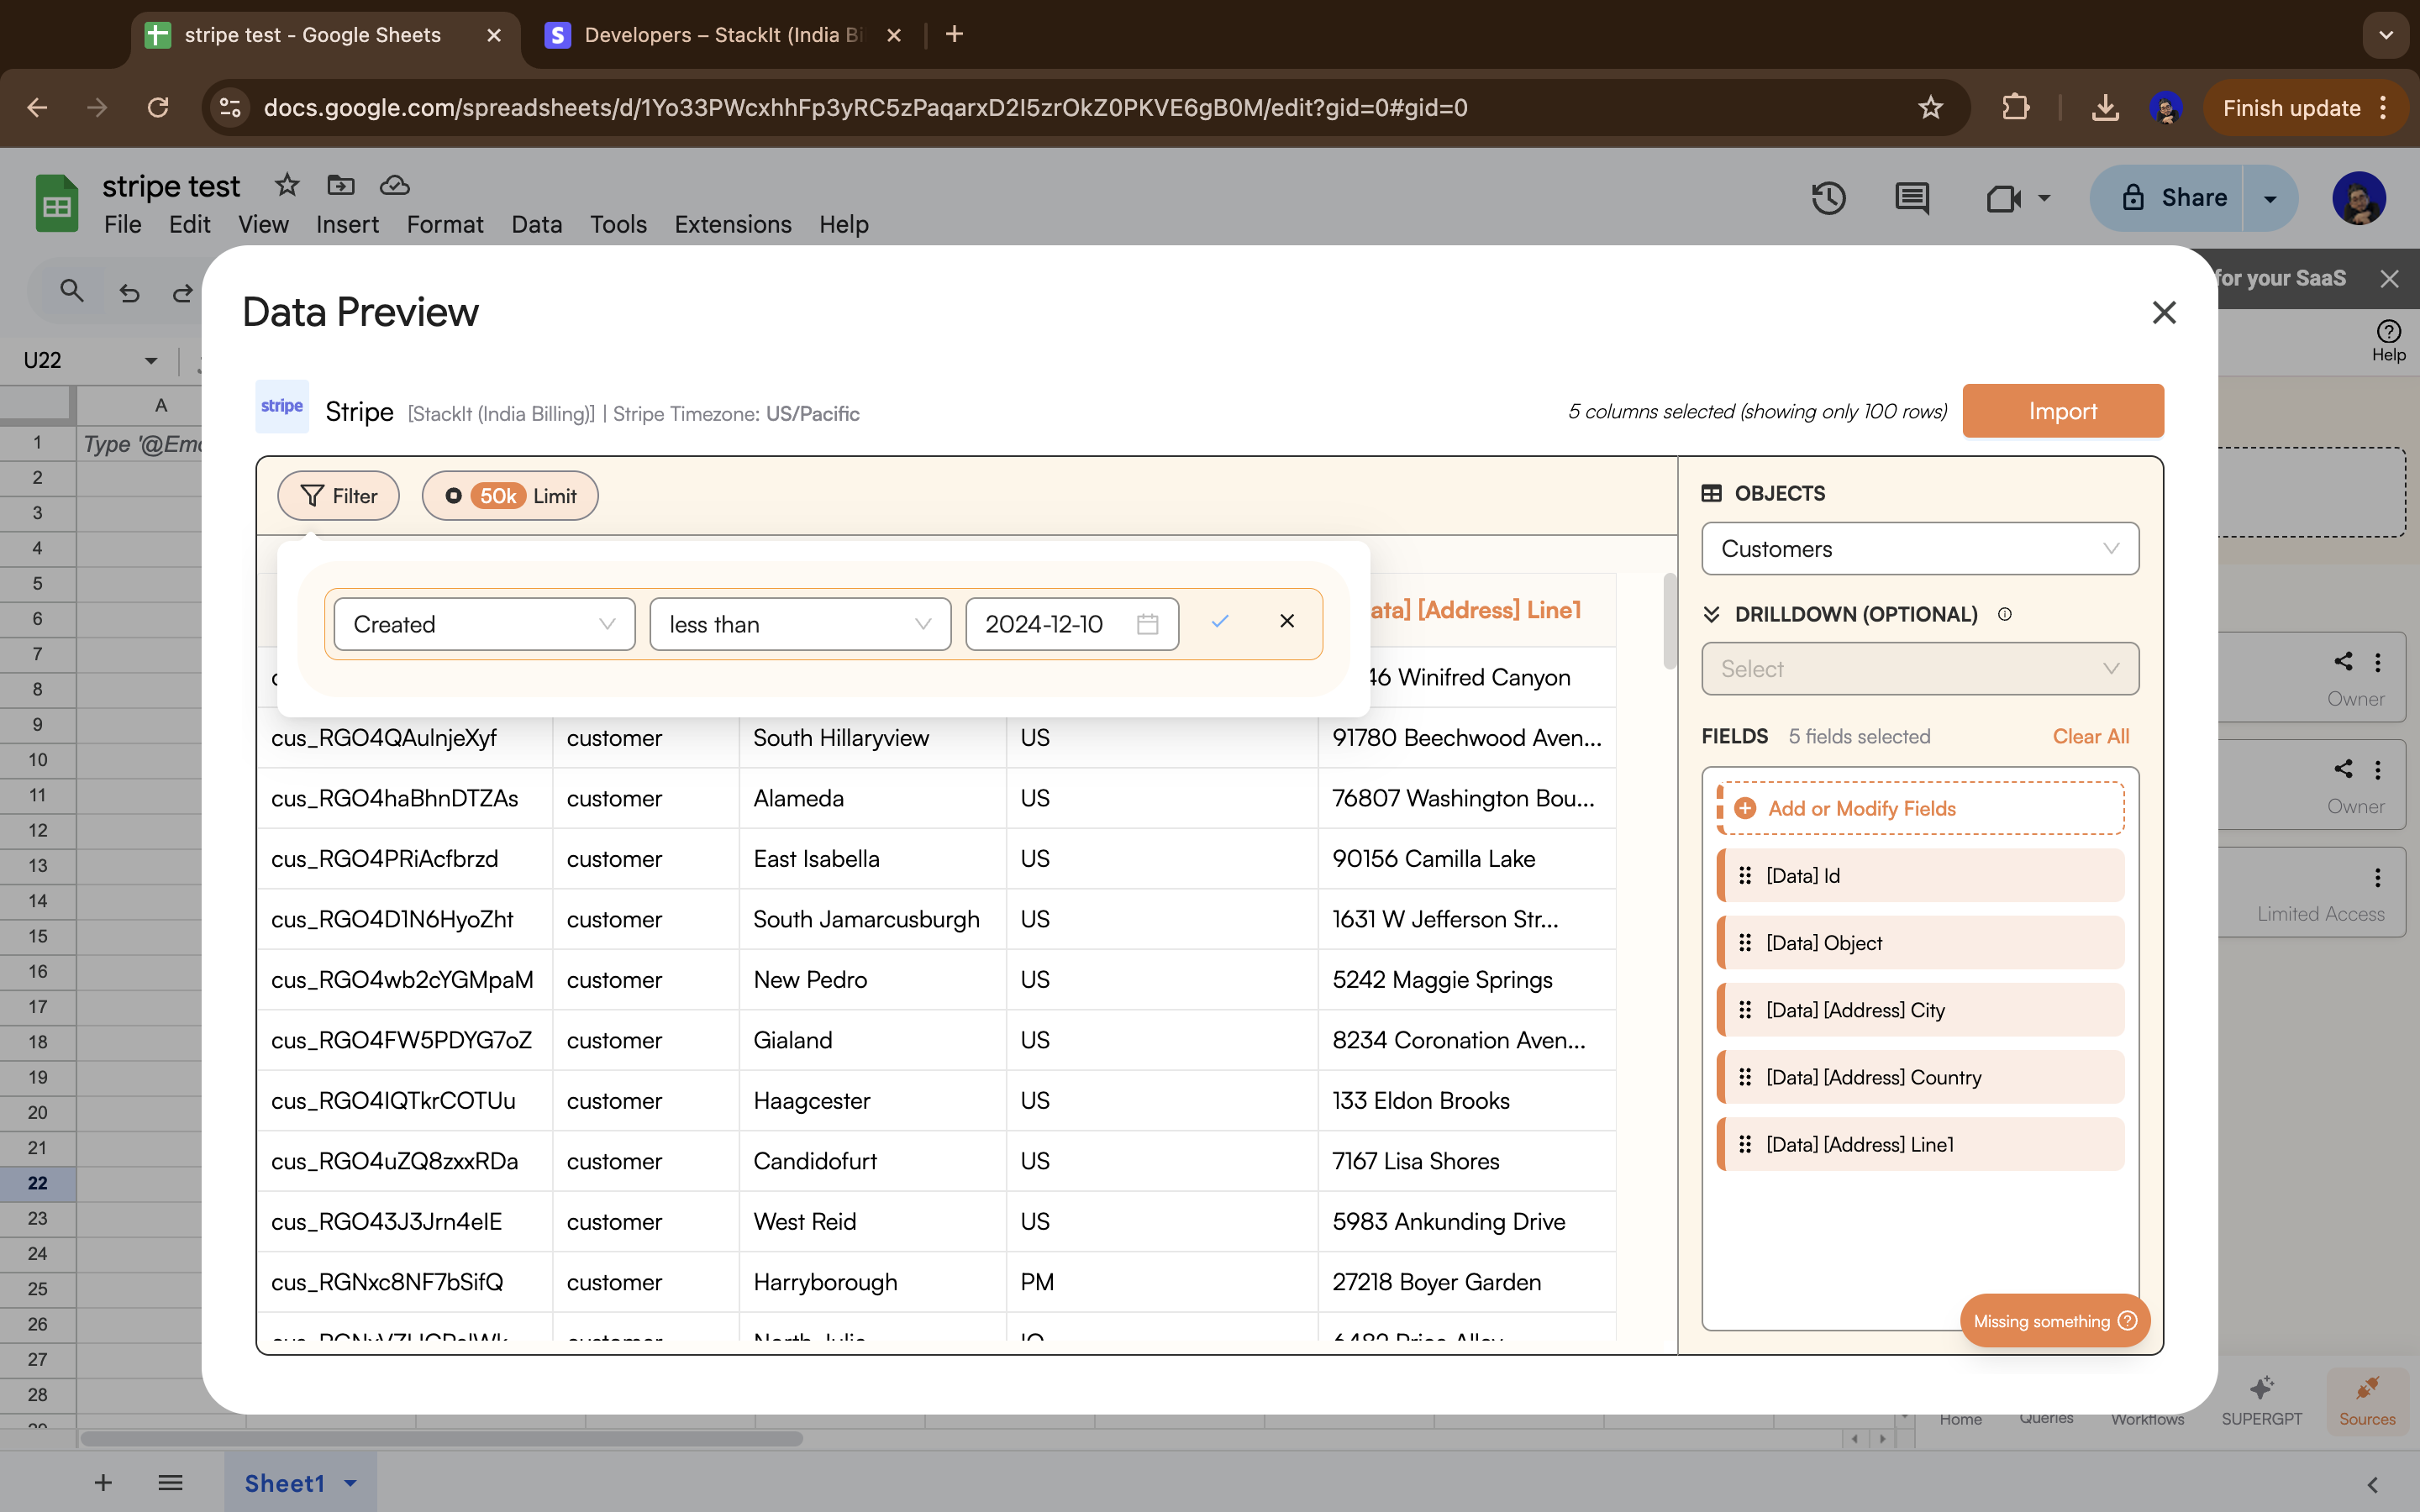The image size is (2420, 1512).
Task: Click the drilldown info icon
Action: point(2004,614)
